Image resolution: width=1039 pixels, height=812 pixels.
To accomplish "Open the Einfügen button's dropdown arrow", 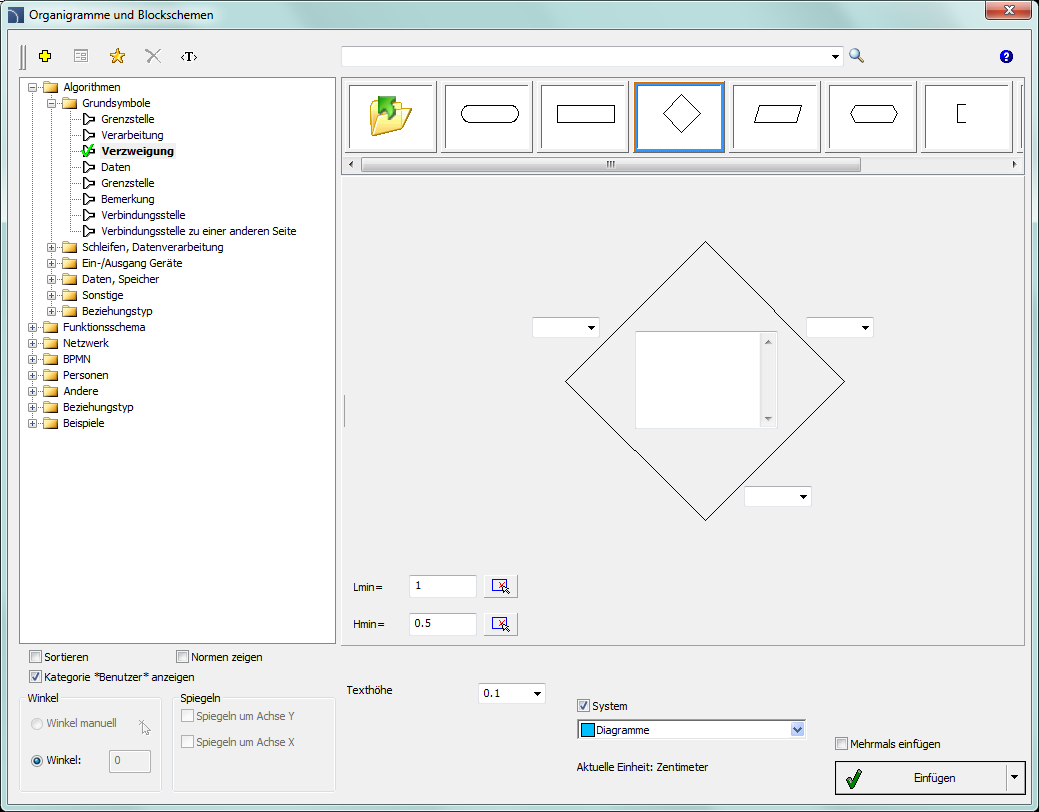I will click(1015, 778).
